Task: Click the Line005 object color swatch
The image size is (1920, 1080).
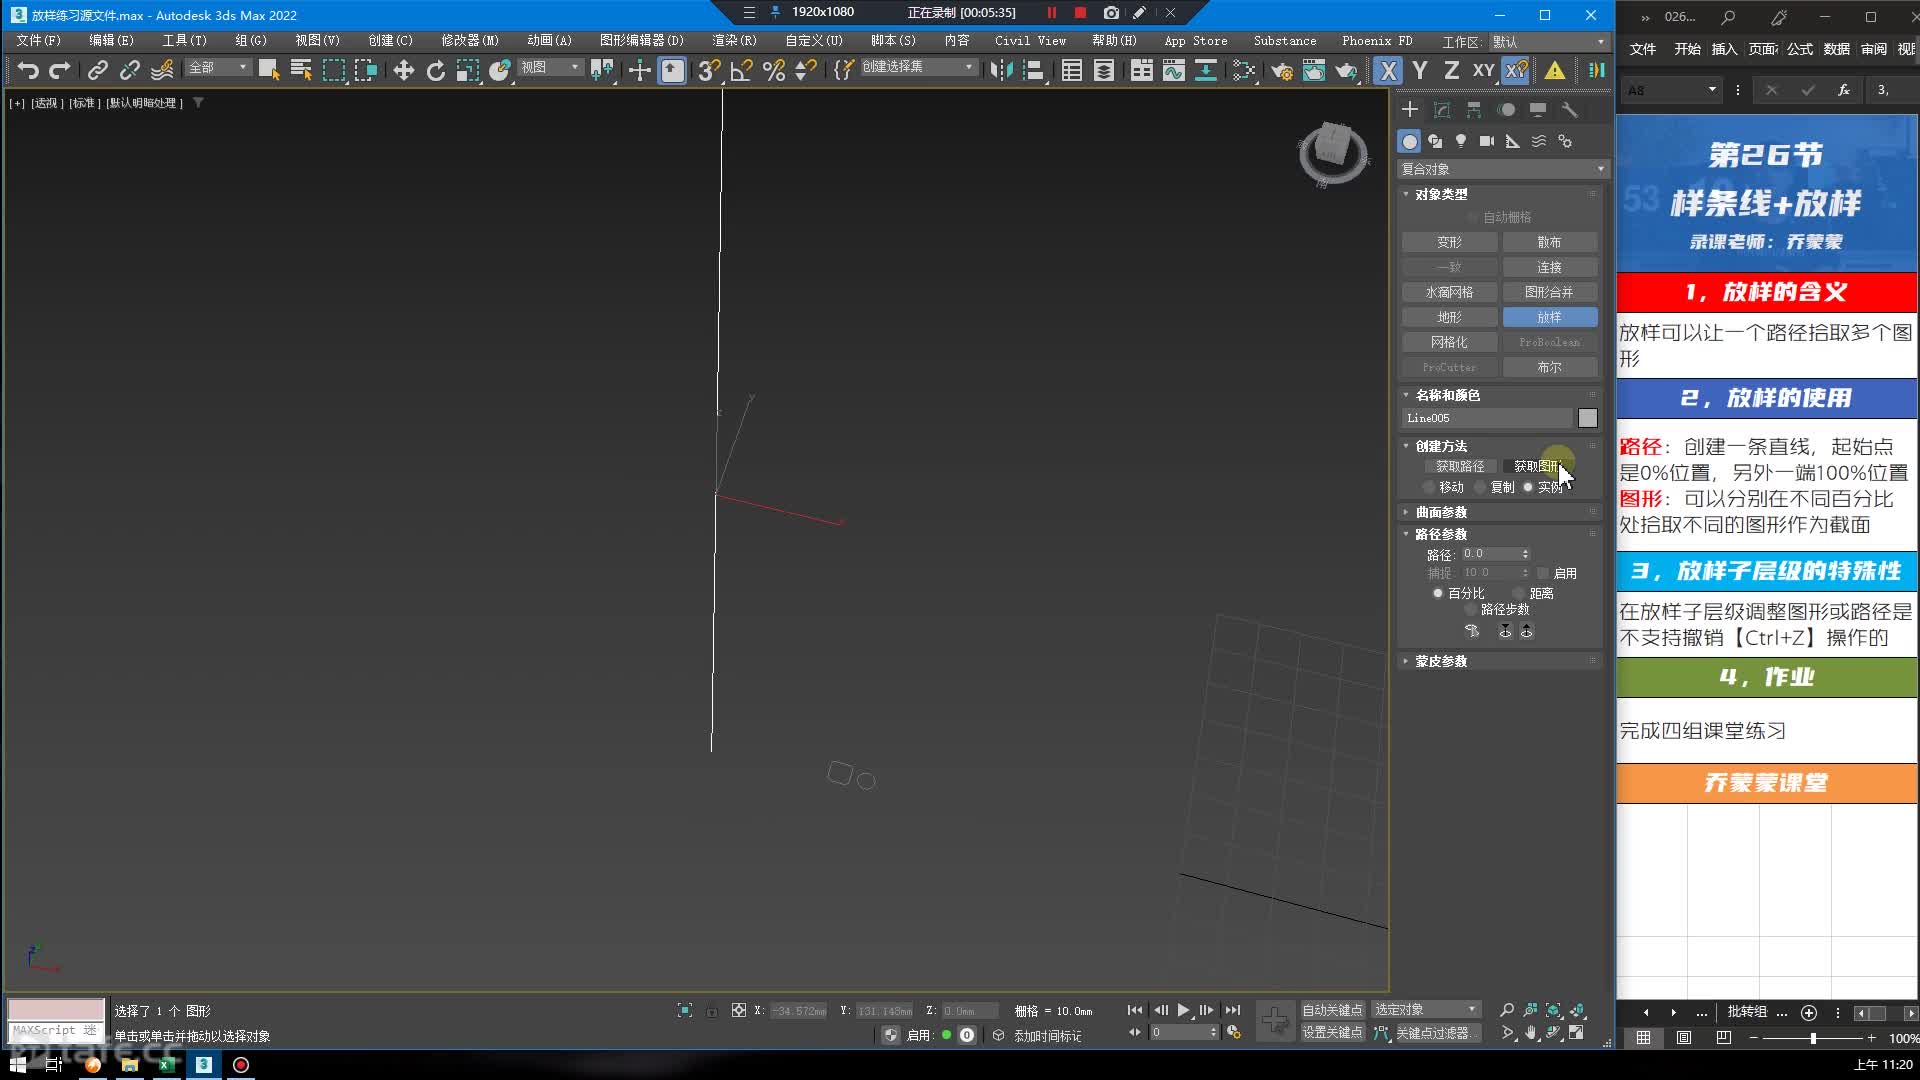Action: point(1587,418)
